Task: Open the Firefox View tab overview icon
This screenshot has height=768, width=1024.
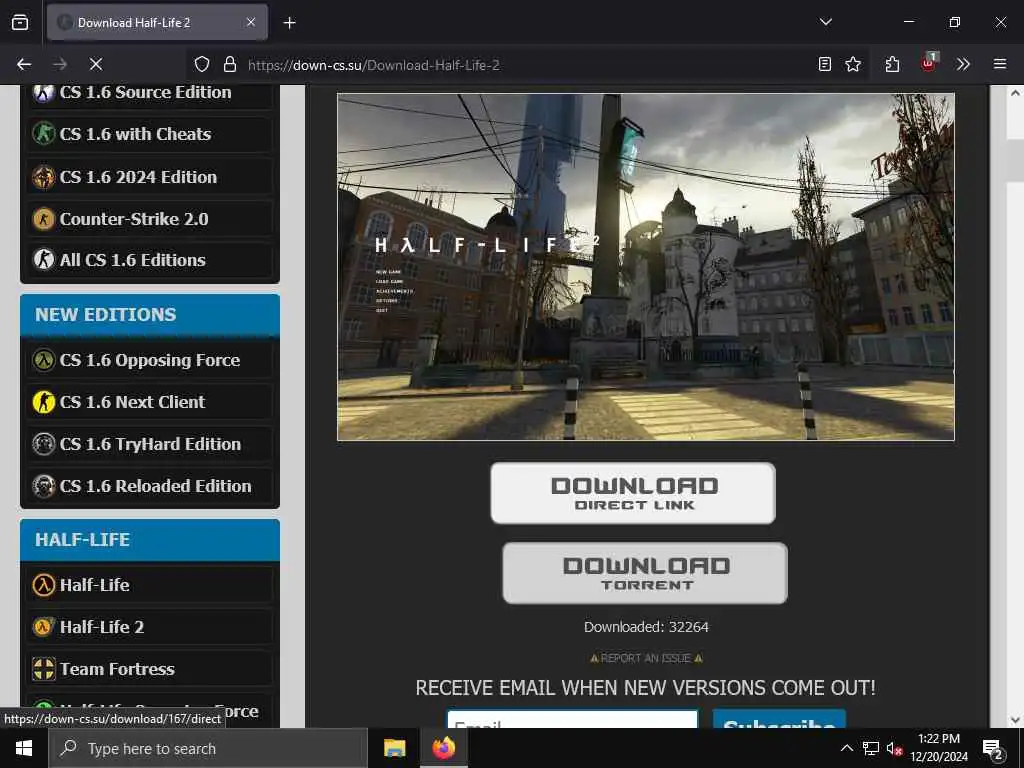Action: pos(20,23)
